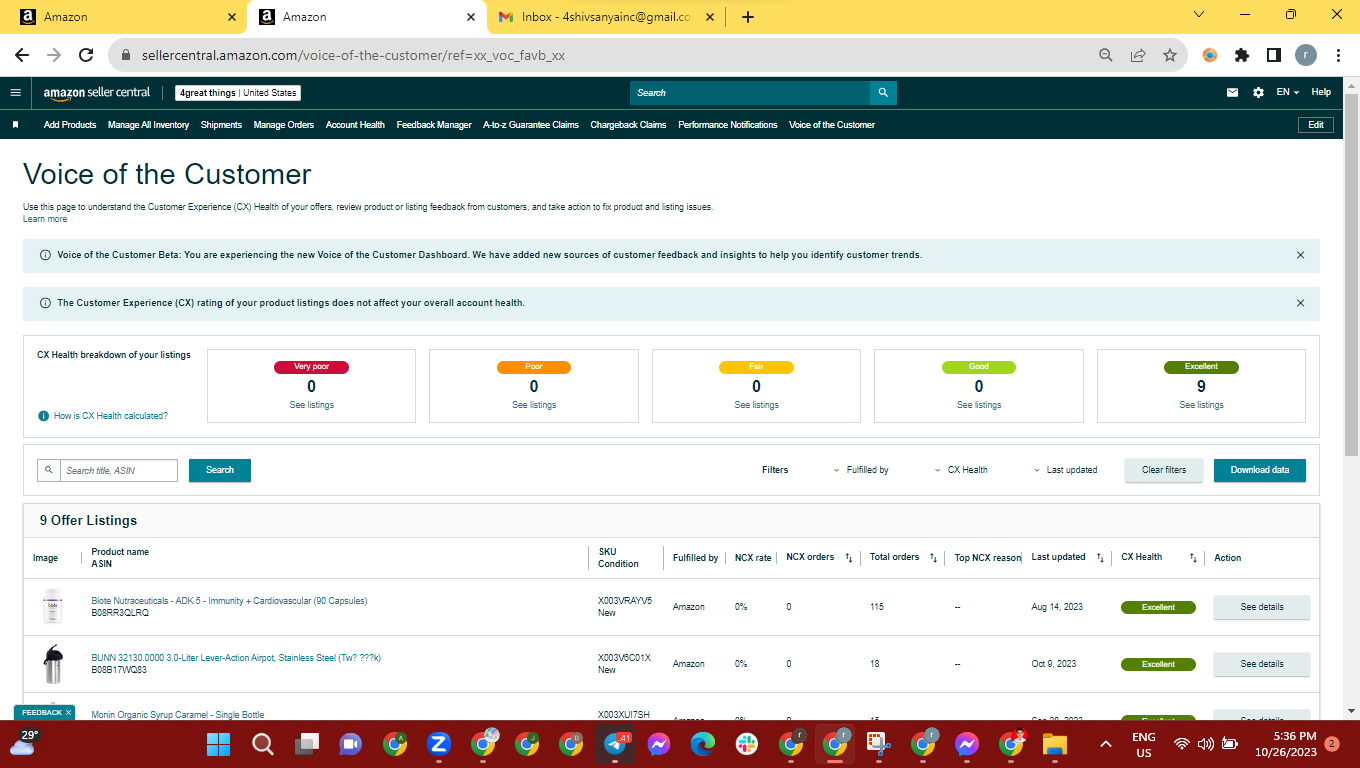This screenshot has width=1360, height=768.
Task: Open Add Products in the navigation bar
Action: pos(70,125)
